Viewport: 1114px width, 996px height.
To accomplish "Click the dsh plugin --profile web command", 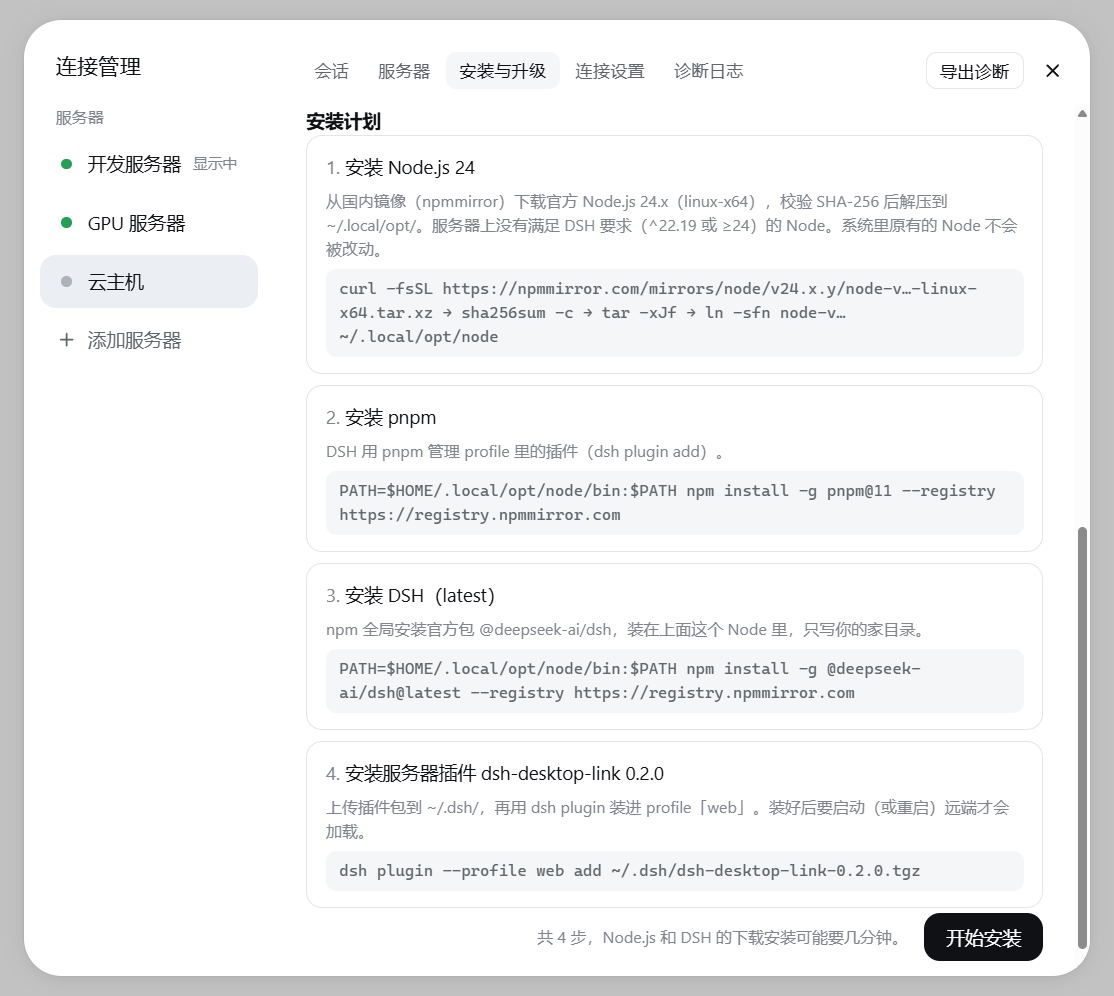I will pyautogui.click(x=674, y=871).
